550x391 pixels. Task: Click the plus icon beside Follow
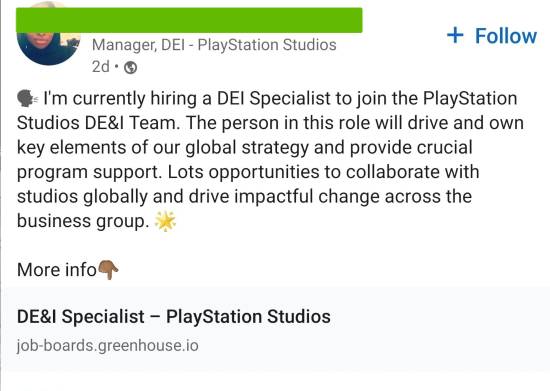point(455,36)
